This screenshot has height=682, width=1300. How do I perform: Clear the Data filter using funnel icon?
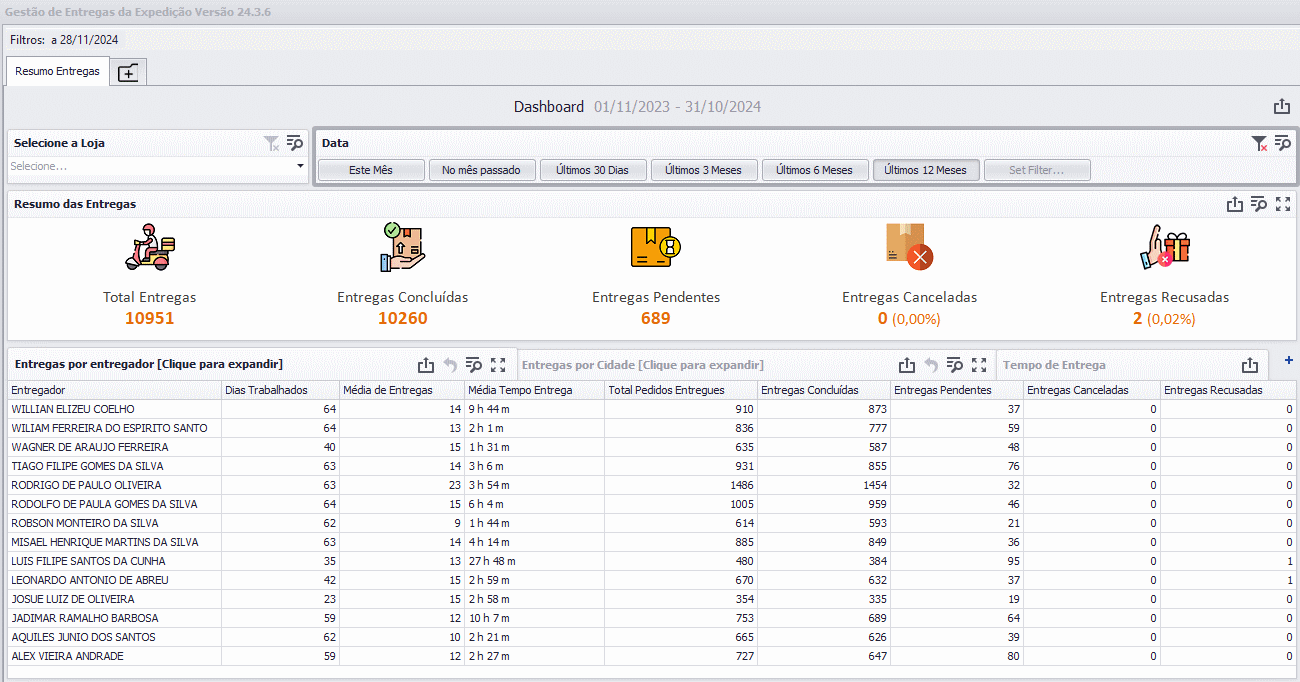tap(1260, 144)
